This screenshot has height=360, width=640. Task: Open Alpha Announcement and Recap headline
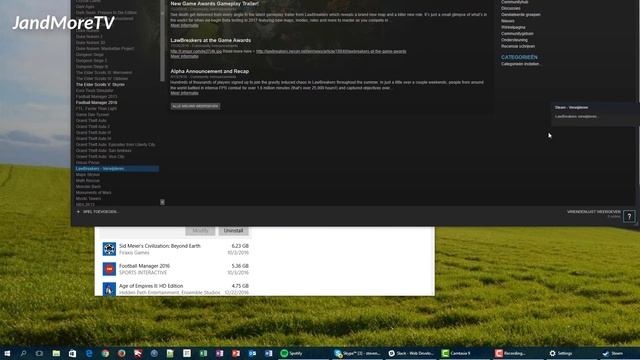click(210, 71)
